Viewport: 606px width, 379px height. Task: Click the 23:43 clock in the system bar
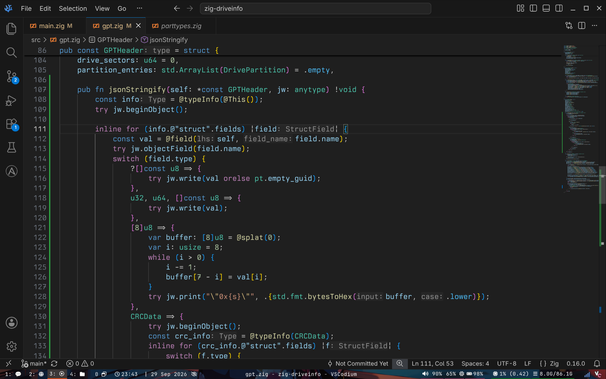126,374
